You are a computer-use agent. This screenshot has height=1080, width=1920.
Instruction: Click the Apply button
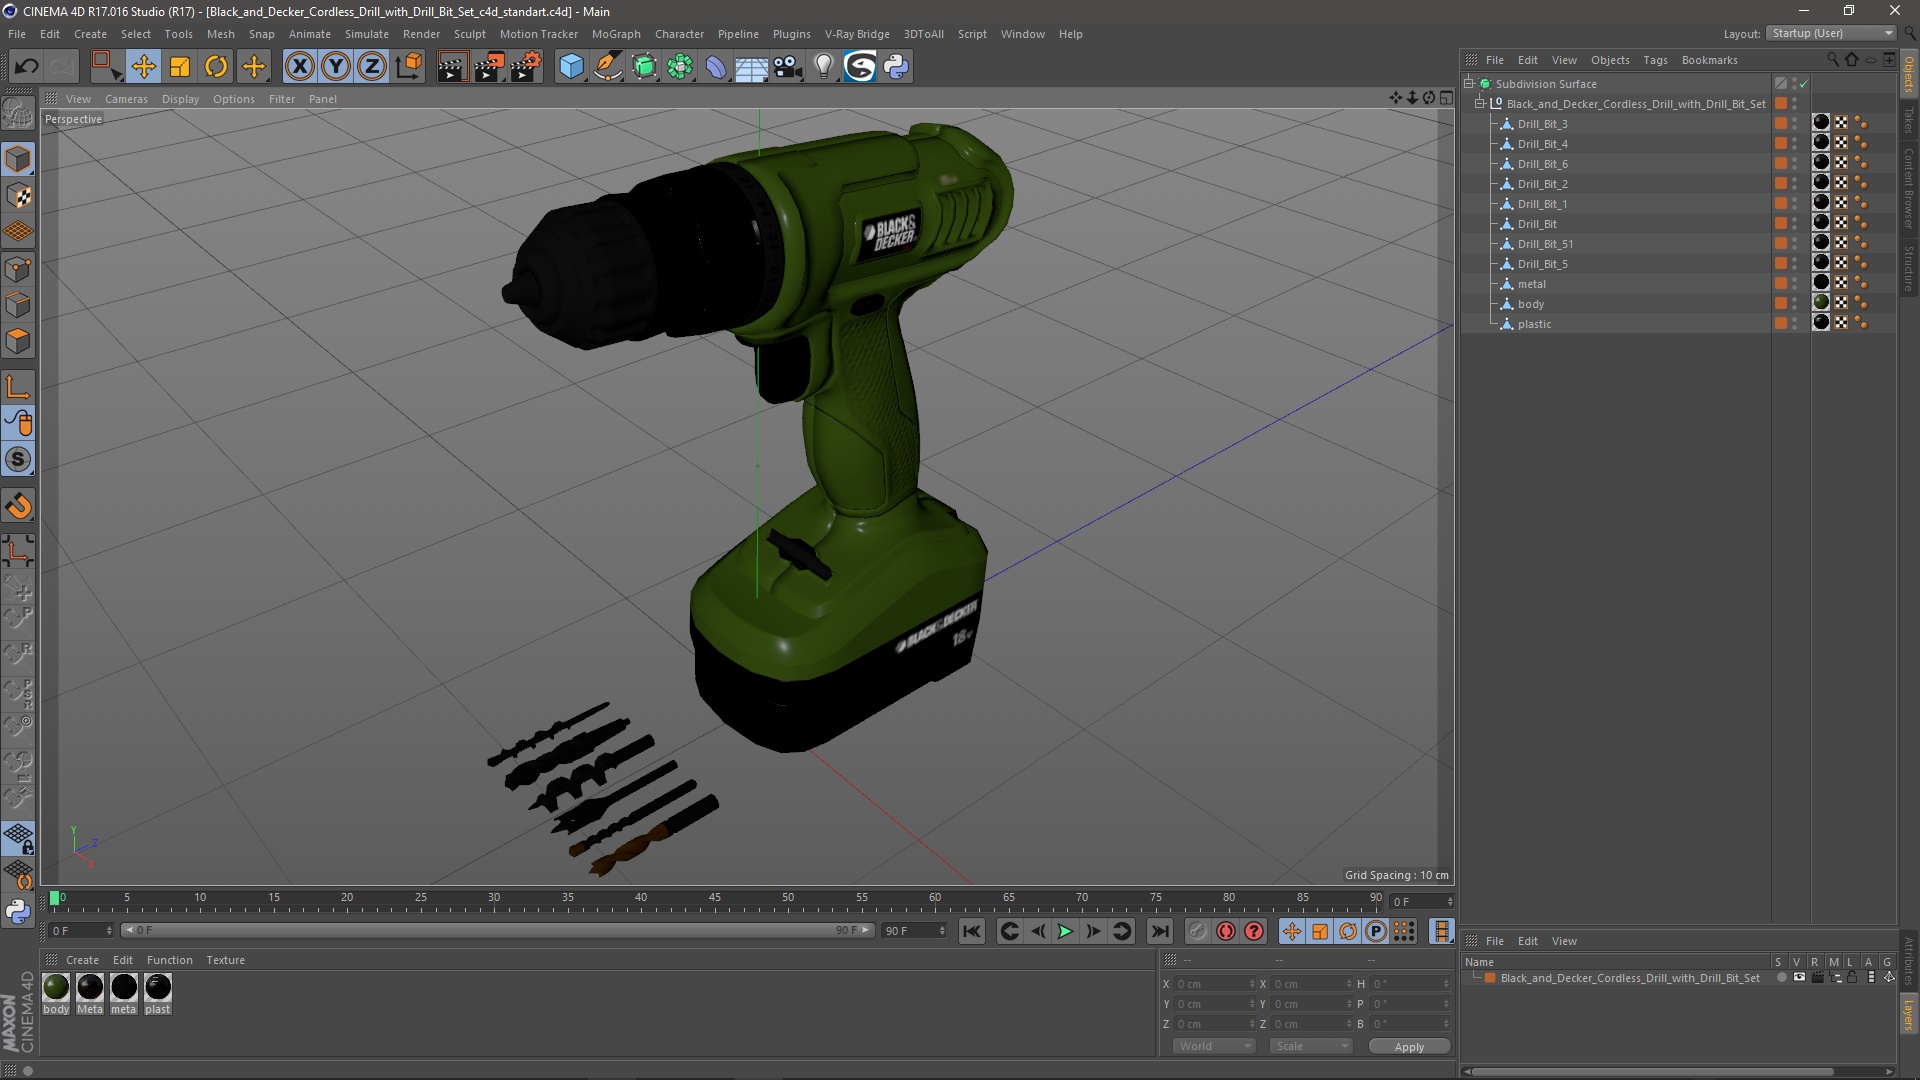1409,1047
